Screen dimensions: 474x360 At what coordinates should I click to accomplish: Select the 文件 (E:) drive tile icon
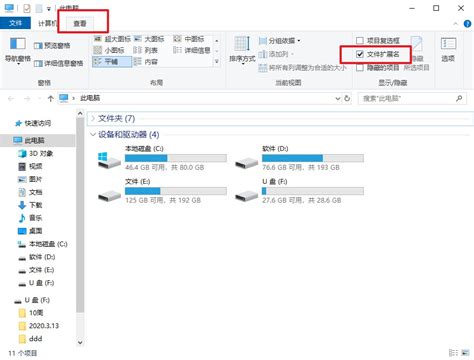click(109, 195)
